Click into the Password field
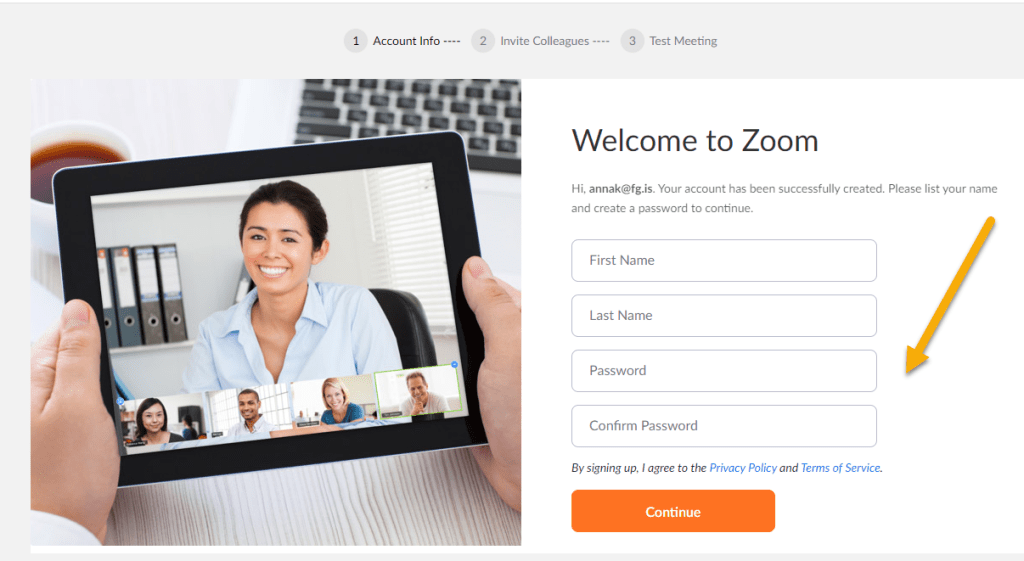 pos(724,371)
